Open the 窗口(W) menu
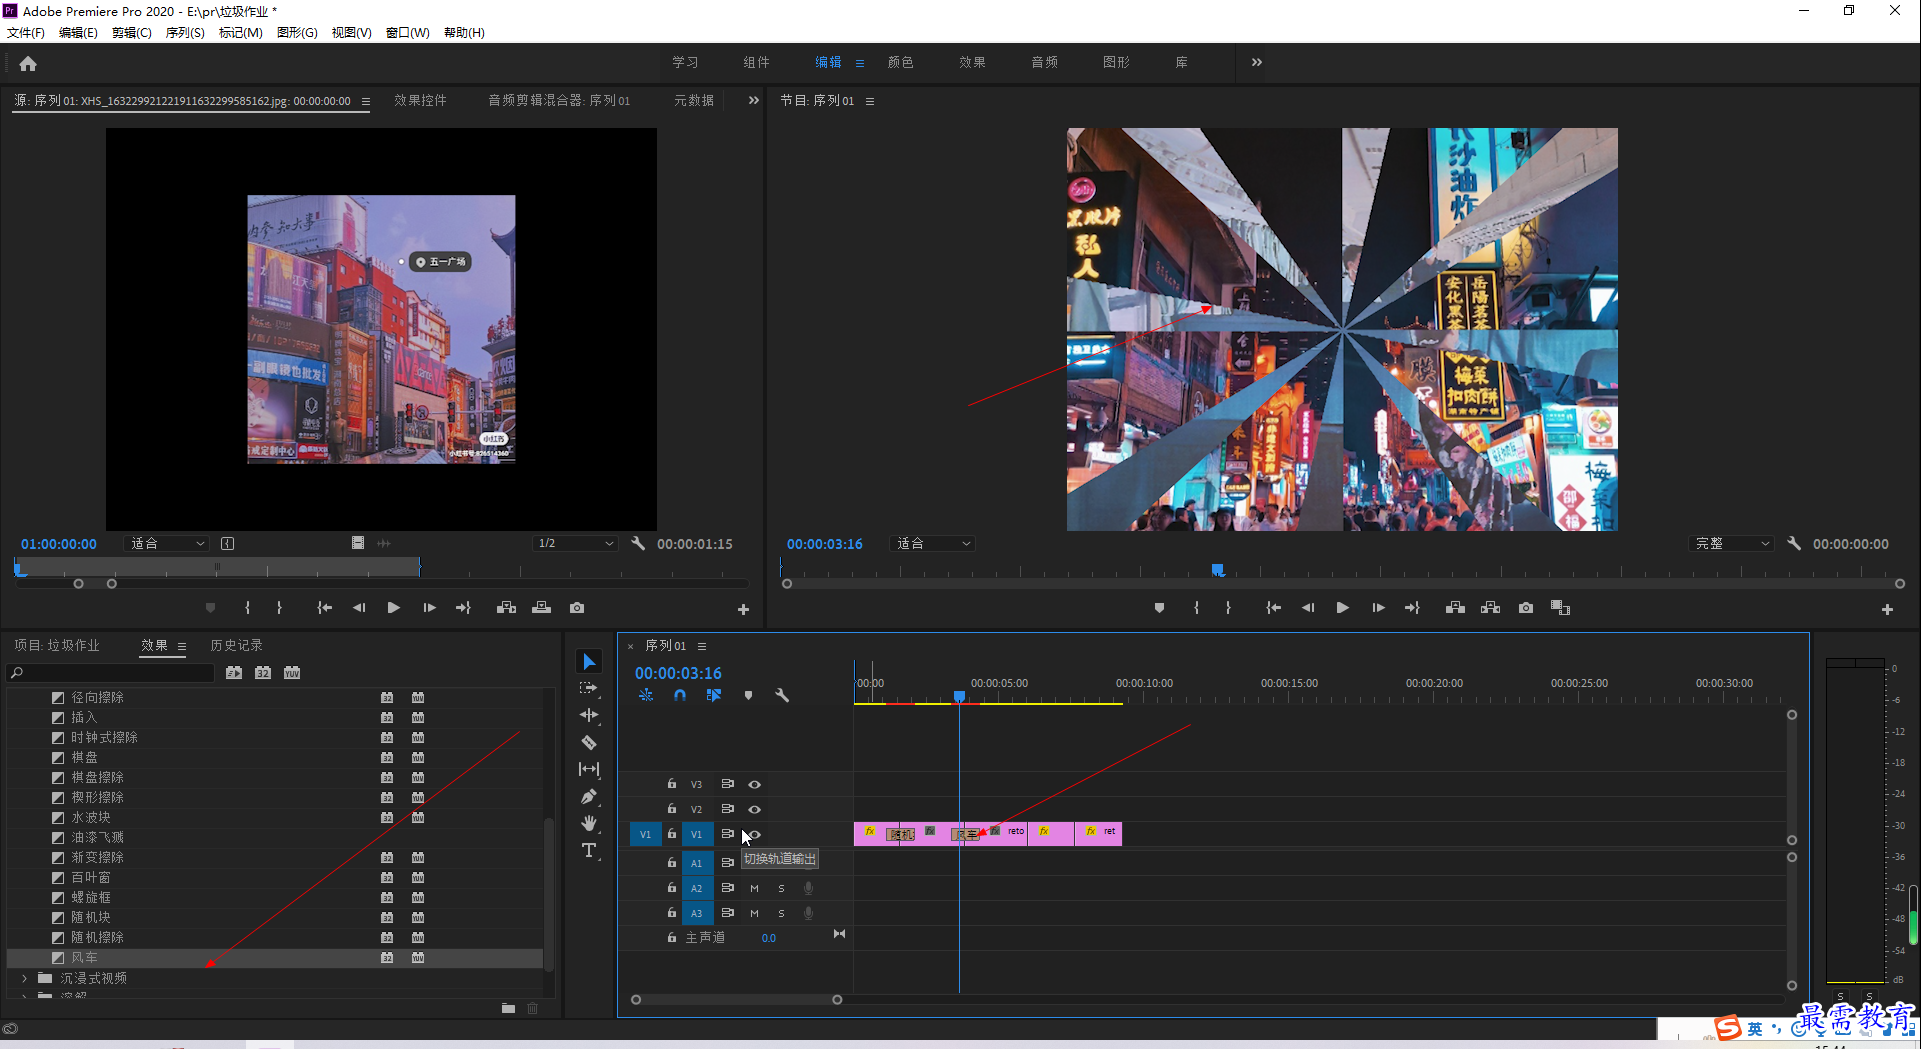 click(407, 33)
